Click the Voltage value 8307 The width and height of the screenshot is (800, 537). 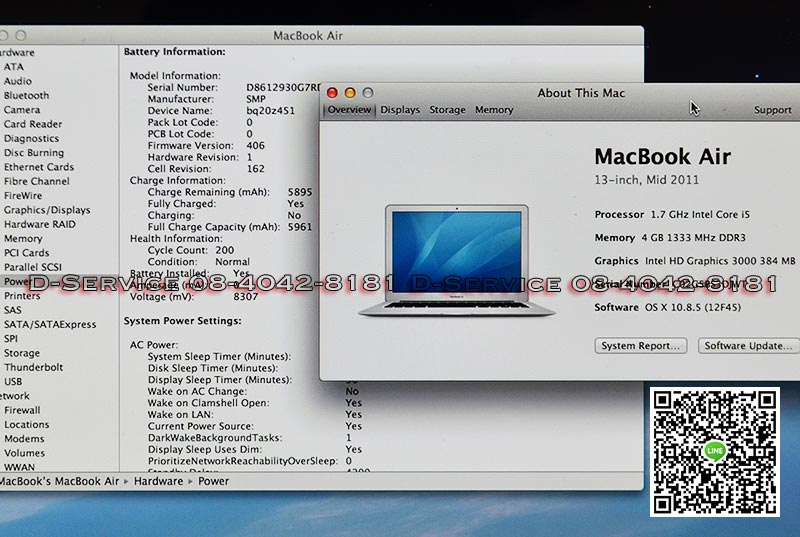tap(245, 296)
